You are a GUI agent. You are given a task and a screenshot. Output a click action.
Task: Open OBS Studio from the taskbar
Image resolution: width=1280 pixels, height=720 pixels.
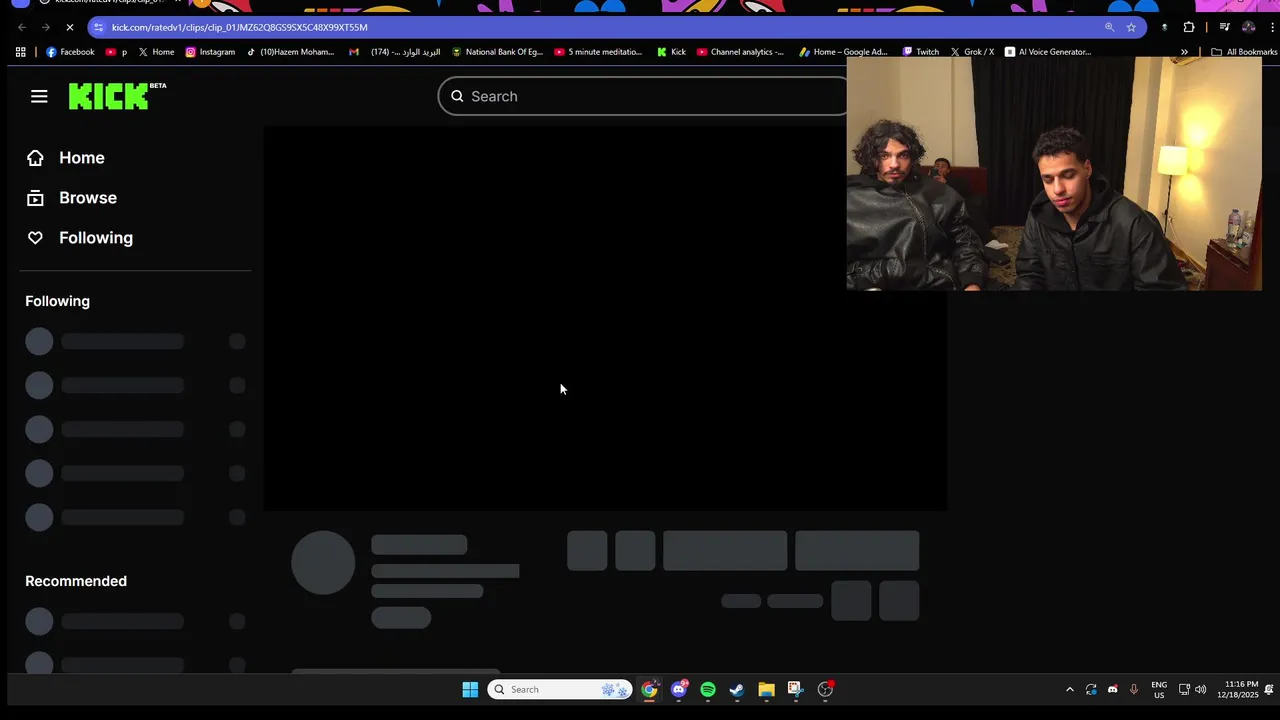click(x=825, y=689)
